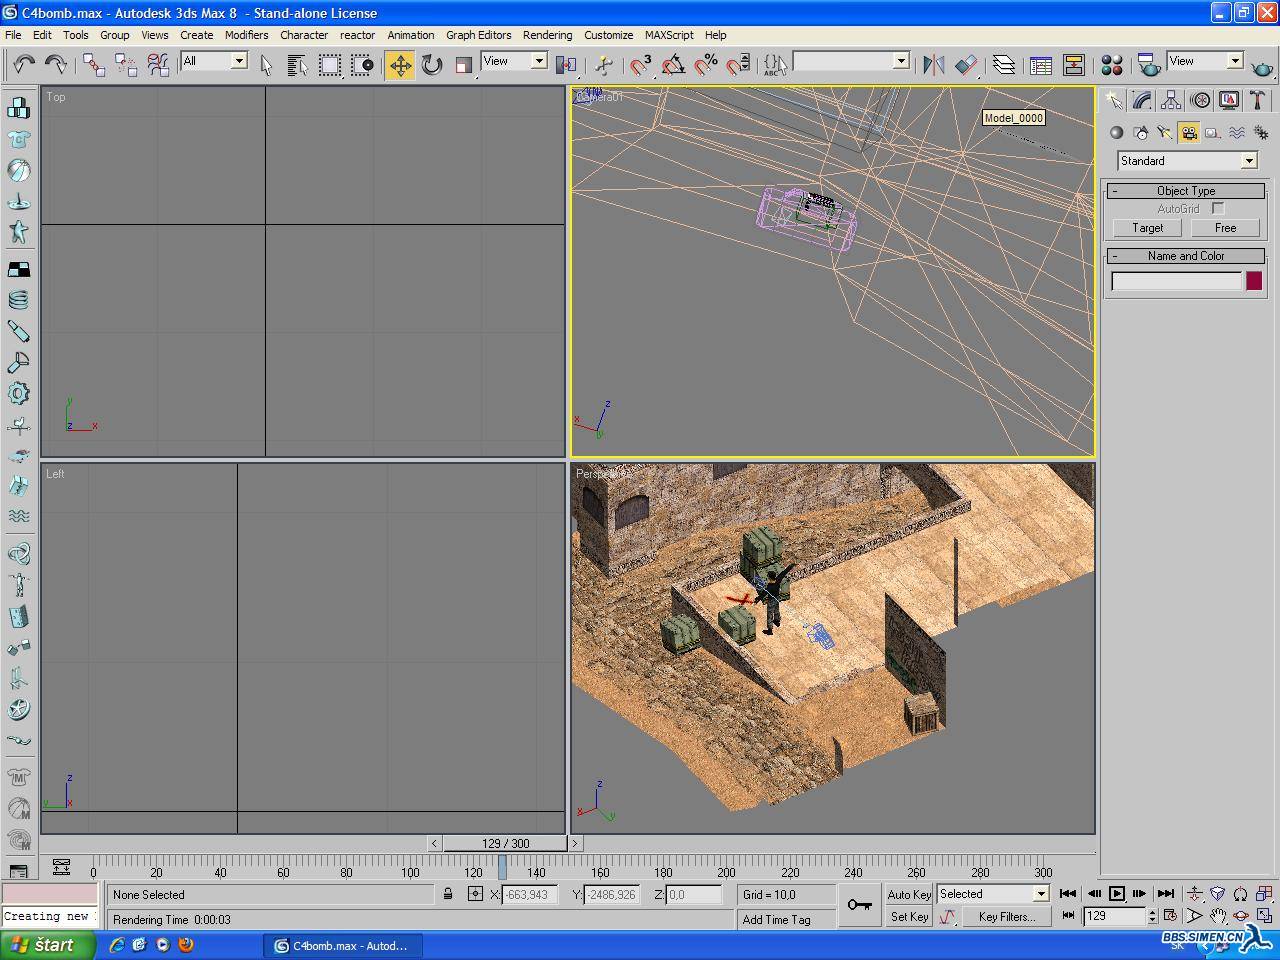Switch to the Modify command panel tab
This screenshot has width=1280, height=960.
pyautogui.click(x=1142, y=100)
